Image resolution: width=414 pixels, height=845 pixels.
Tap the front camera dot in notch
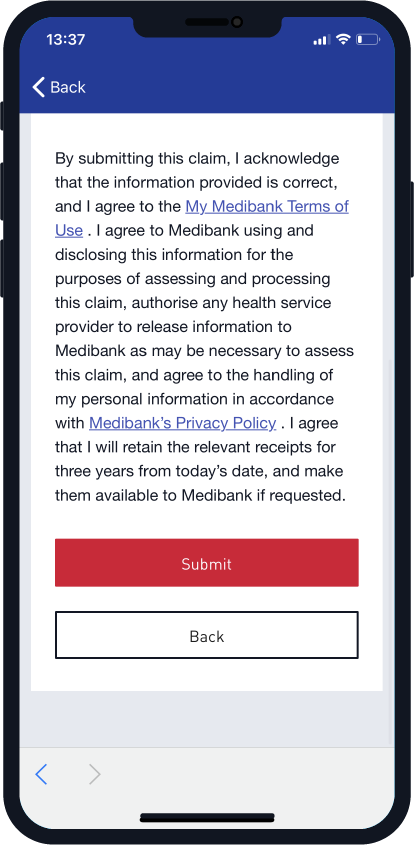tap(236, 22)
